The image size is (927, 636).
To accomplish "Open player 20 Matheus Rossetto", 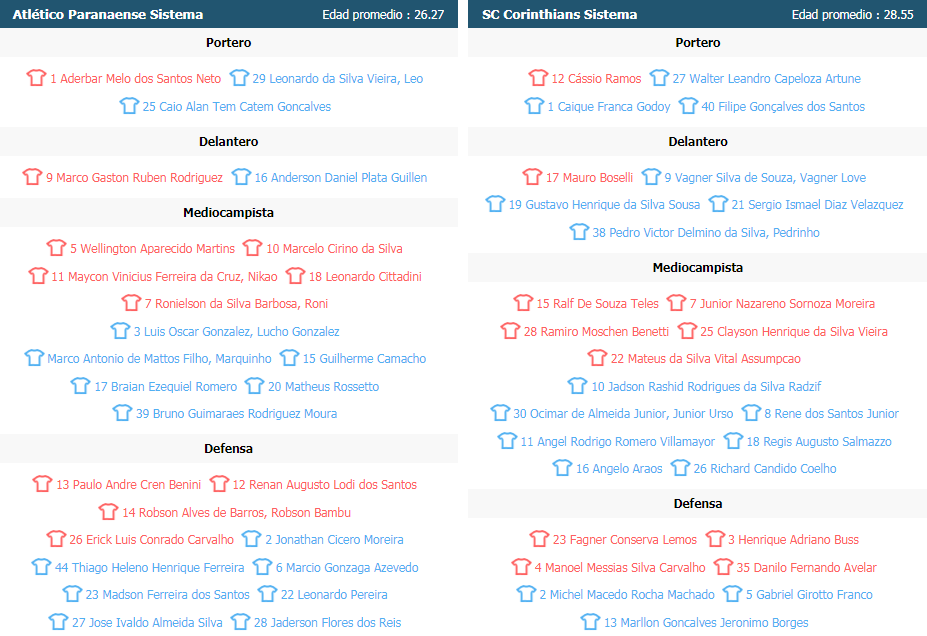I will click(x=323, y=387).
